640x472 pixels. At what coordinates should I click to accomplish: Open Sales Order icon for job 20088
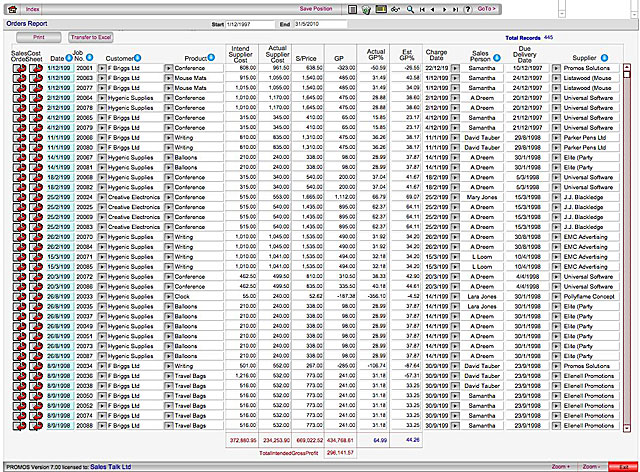19,425
